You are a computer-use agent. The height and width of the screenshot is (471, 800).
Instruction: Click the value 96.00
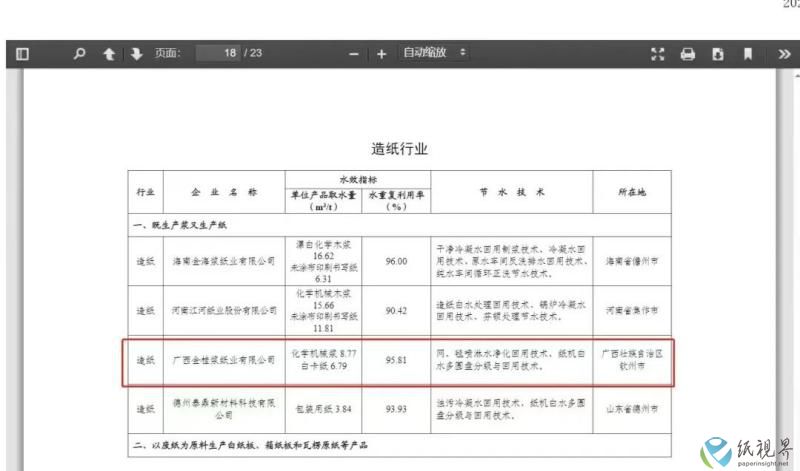396,261
